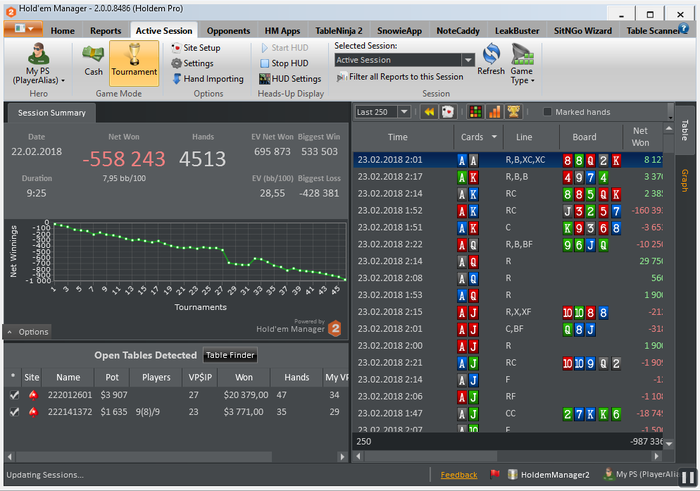Open the Settings gear option
This screenshot has width=700, height=491.
click(192, 63)
